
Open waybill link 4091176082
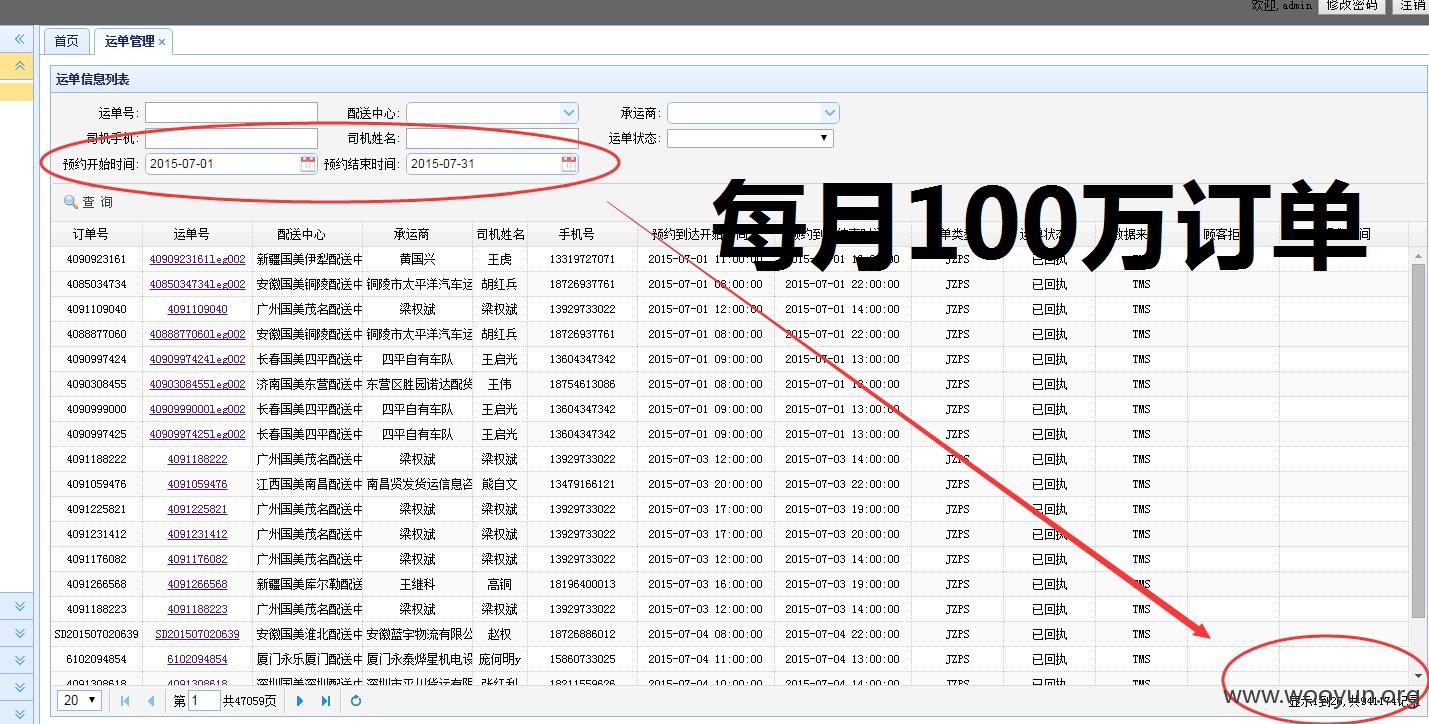(x=197, y=559)
